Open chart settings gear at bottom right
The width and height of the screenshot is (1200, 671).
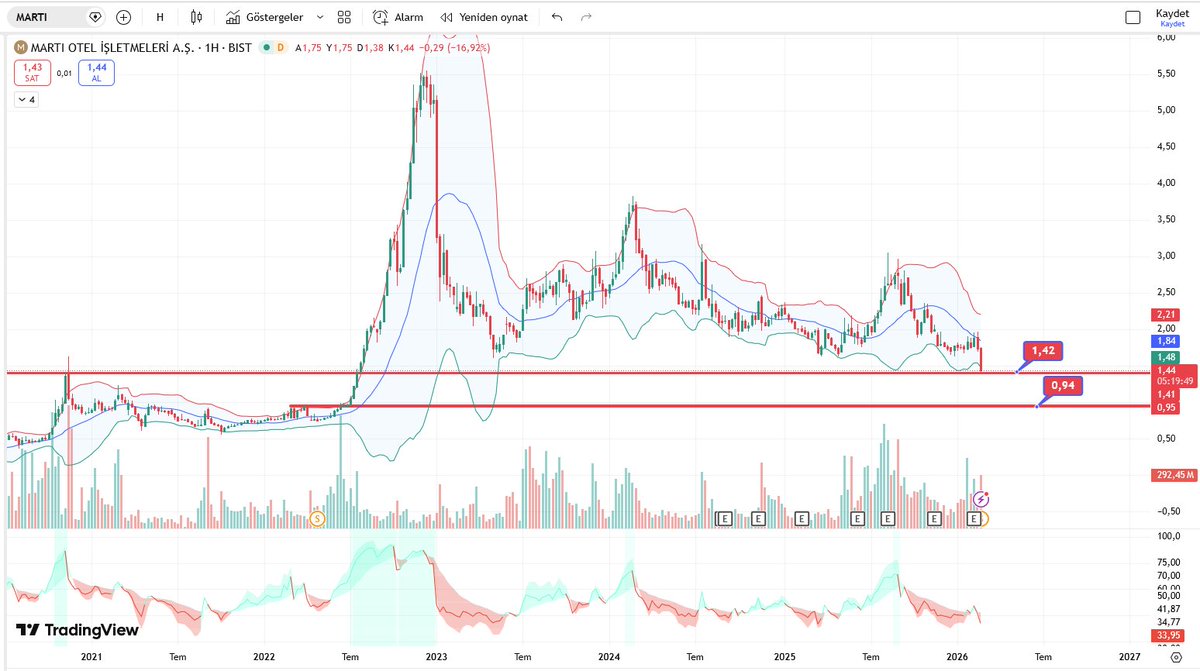coord(1176,657)
